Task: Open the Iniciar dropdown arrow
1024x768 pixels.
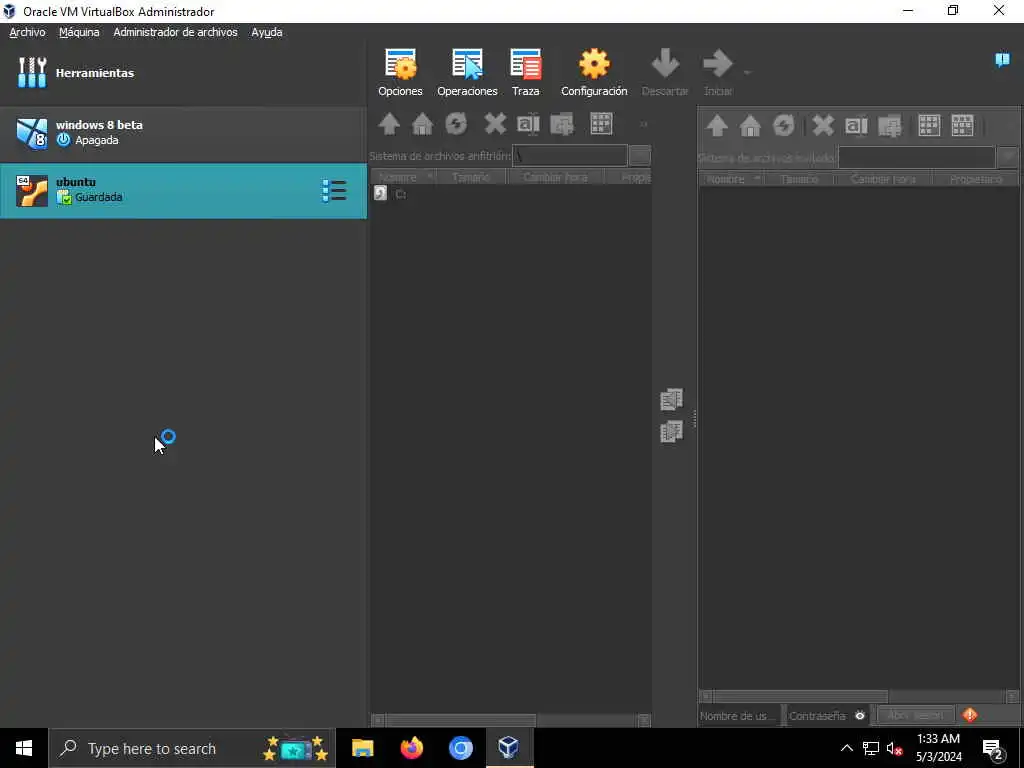Action: pos(746,72)
